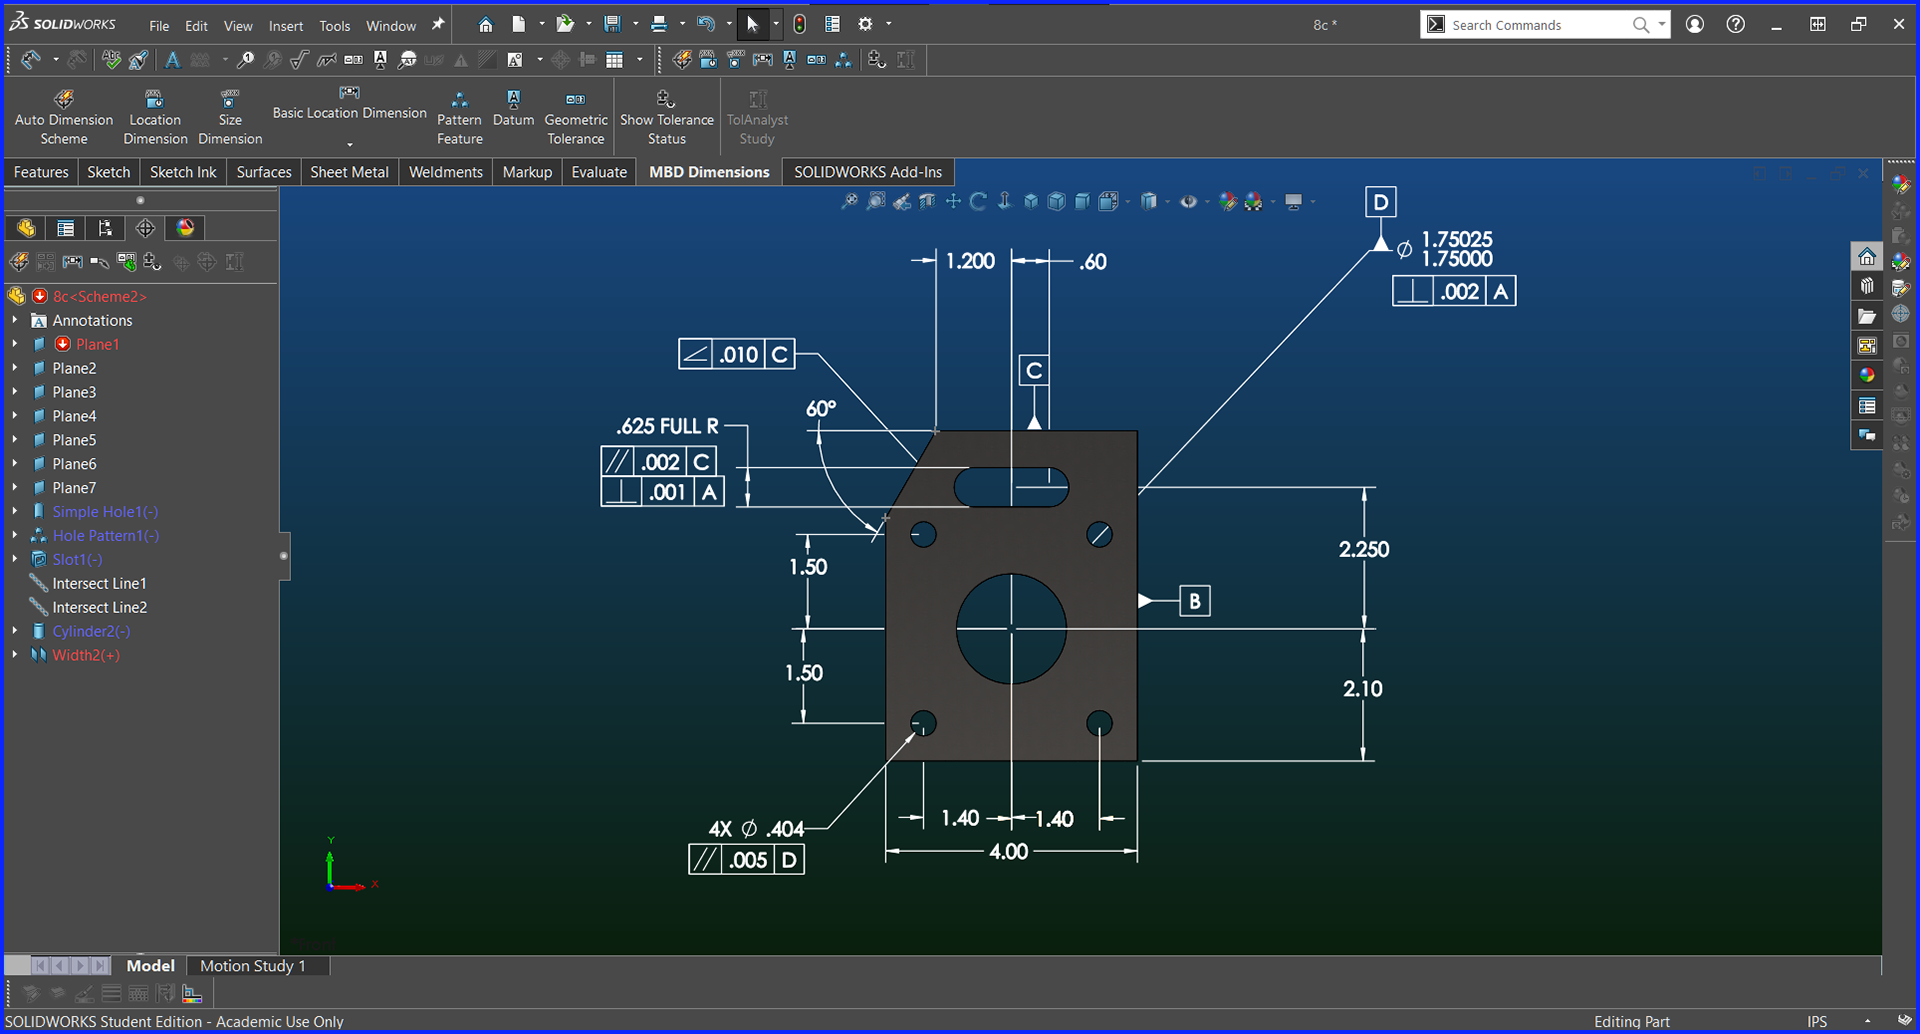Switch to Motion Study 1 tab
Viewport: 1920px width, 1034px height.
click(252, 966)
